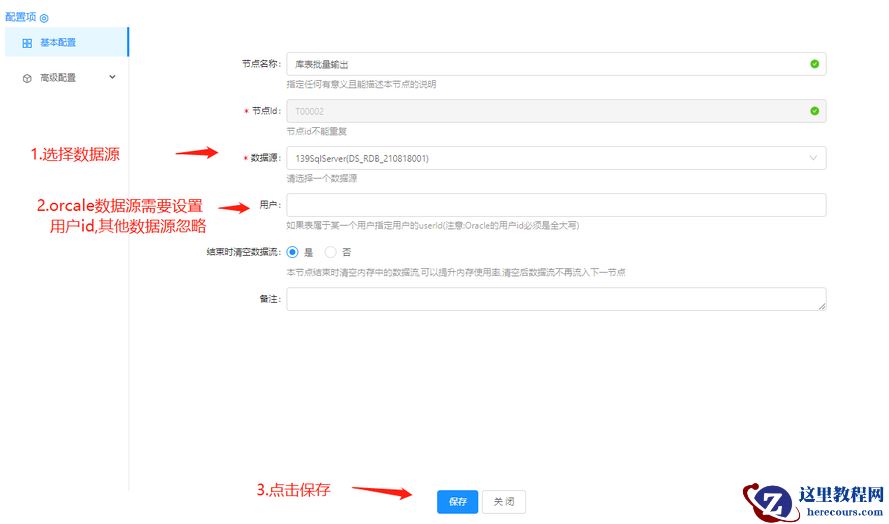Click the 关闭 button
The height and width of the screenshot is (524, 889).
(x=503, y=502)
